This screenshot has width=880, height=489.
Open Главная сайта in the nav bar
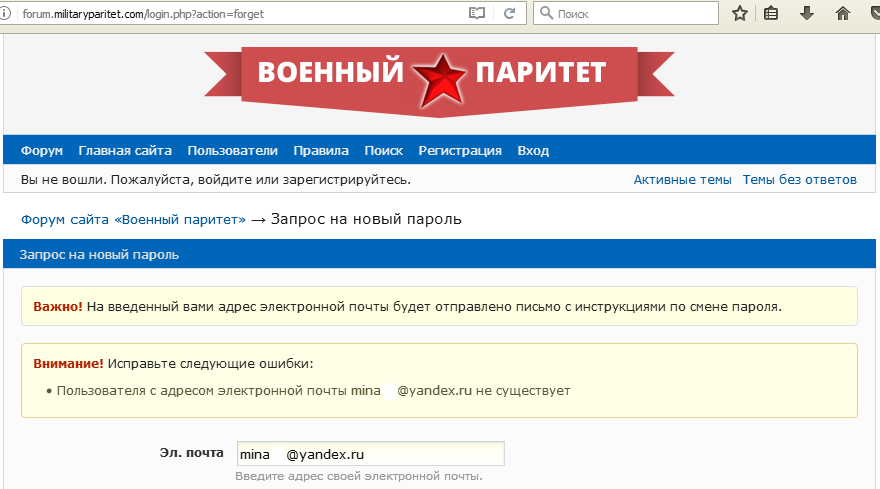click(125, 150)
